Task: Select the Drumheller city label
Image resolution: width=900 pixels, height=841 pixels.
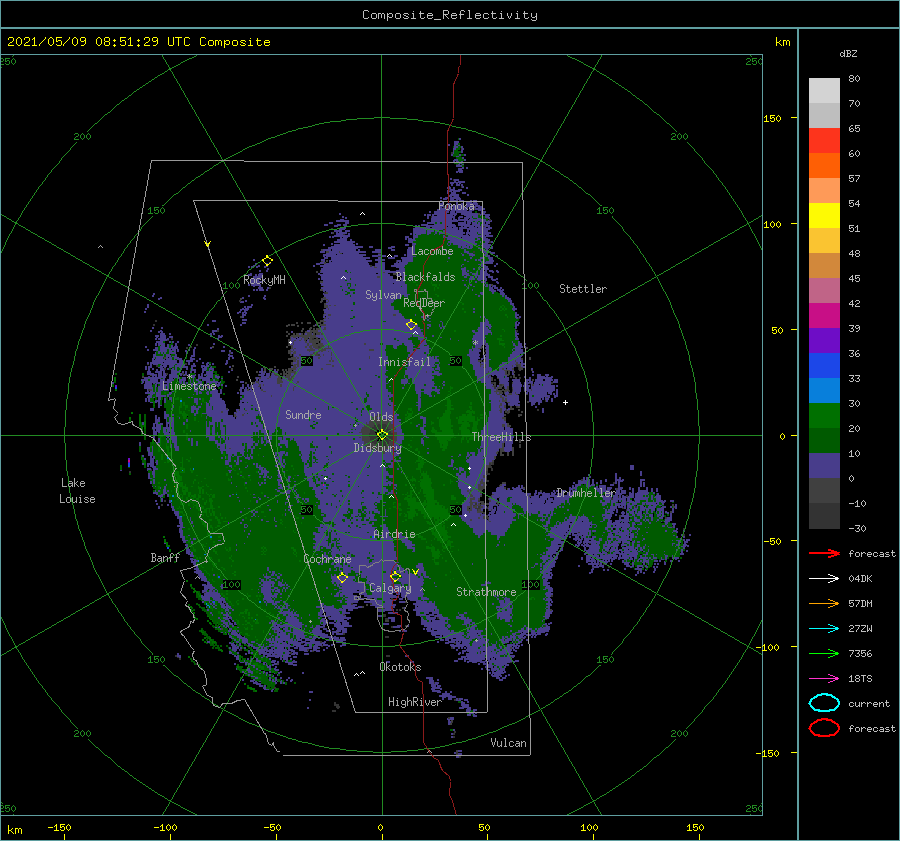Action: click(585, 493)
